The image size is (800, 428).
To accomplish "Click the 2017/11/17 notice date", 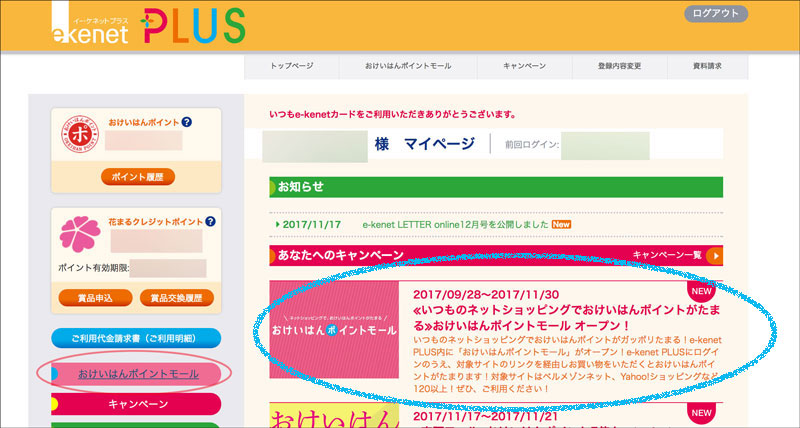I will 312,224.
